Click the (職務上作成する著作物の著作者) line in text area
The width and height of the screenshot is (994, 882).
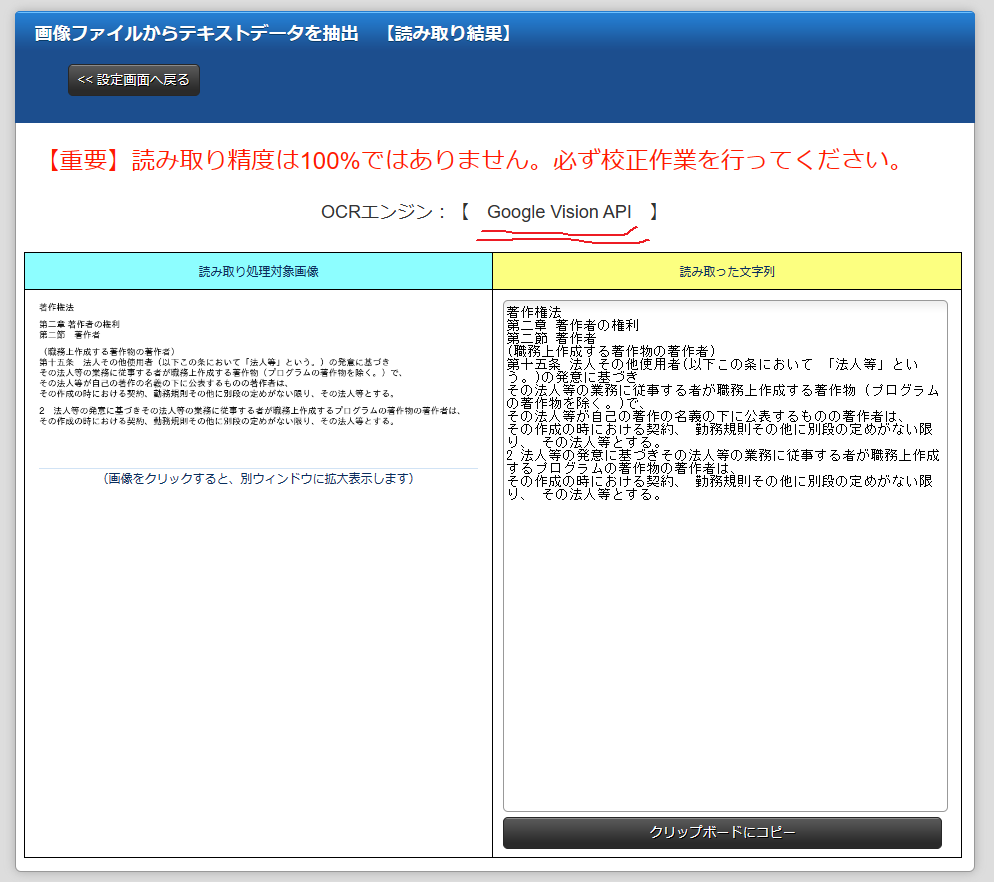[x=610, y=351]
